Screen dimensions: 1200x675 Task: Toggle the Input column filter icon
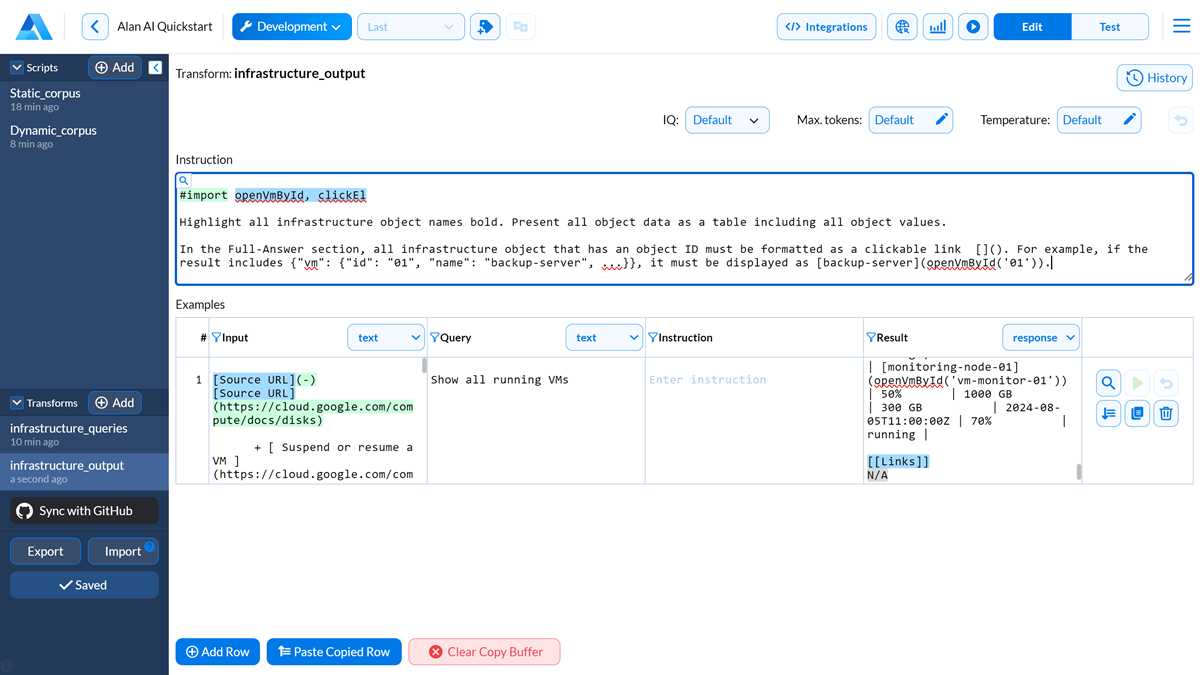click(216, 338)
